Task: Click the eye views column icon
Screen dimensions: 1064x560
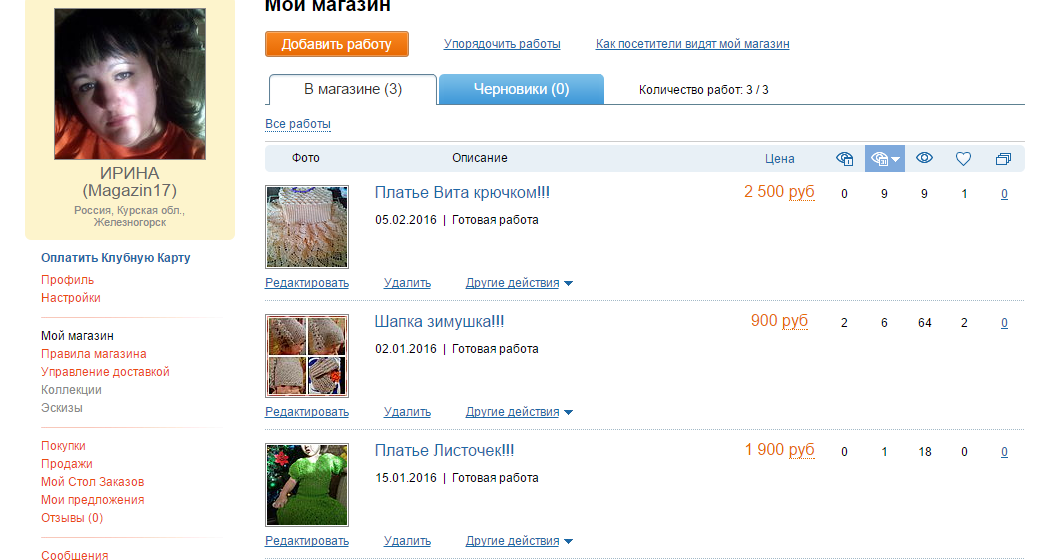Action: [924, 158]
